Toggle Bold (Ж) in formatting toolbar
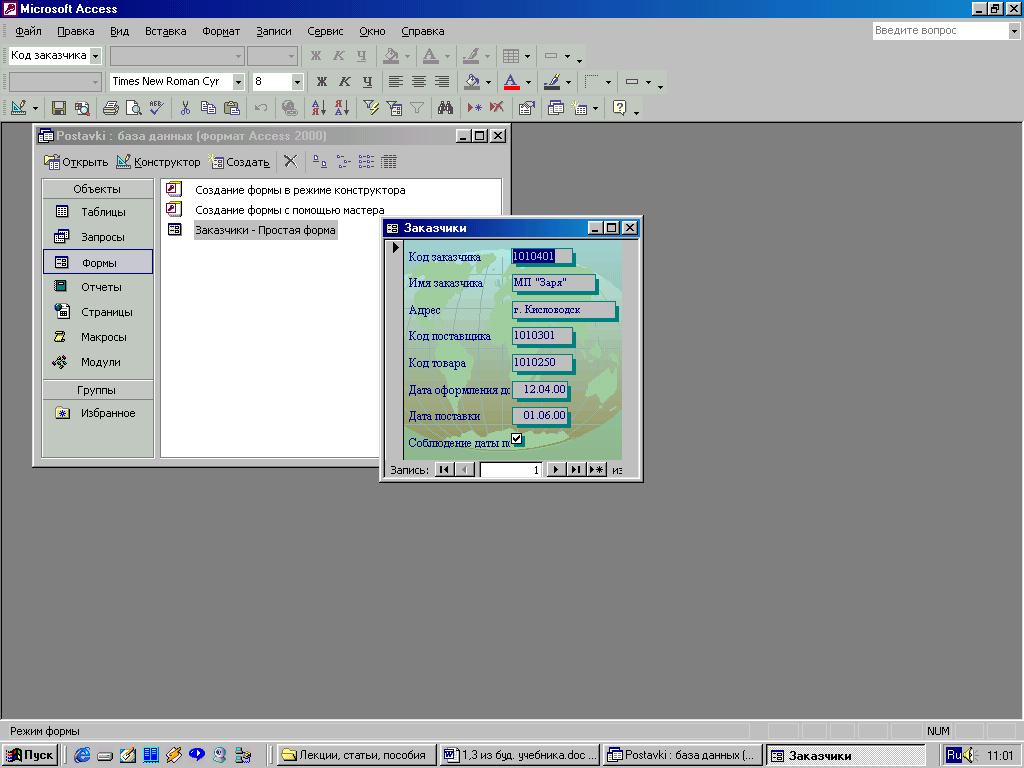 322,82
